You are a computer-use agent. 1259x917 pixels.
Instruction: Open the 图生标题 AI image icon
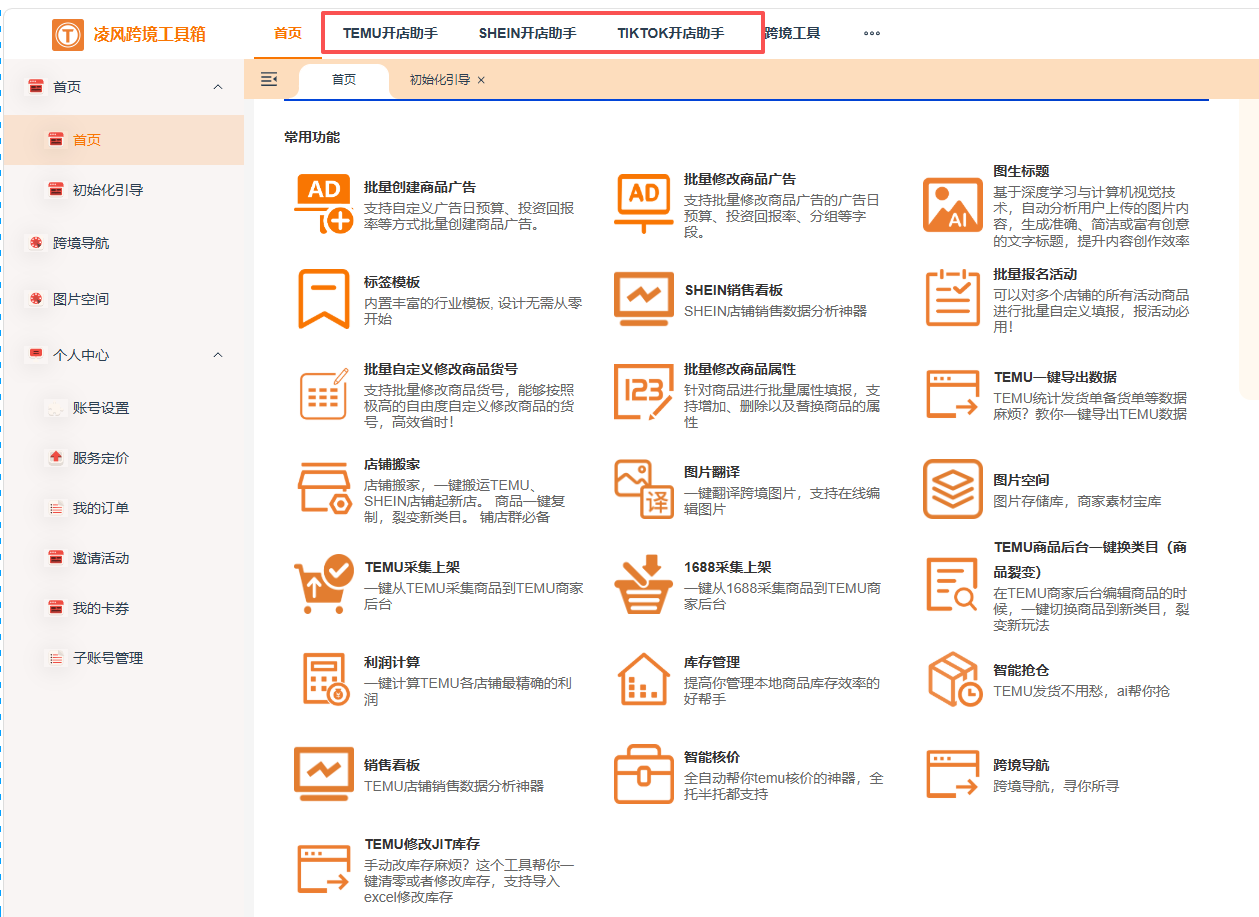tap(953, 204)
